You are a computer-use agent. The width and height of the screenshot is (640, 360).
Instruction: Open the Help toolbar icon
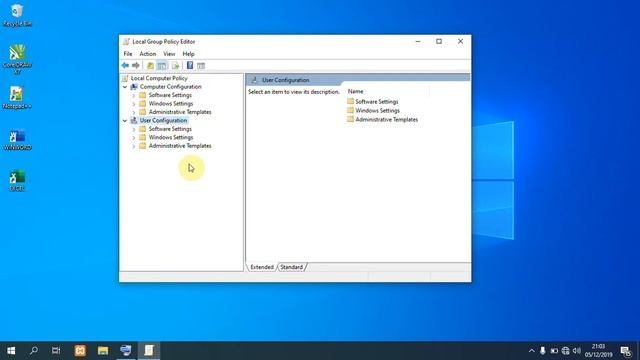click(x=190, y=65)
